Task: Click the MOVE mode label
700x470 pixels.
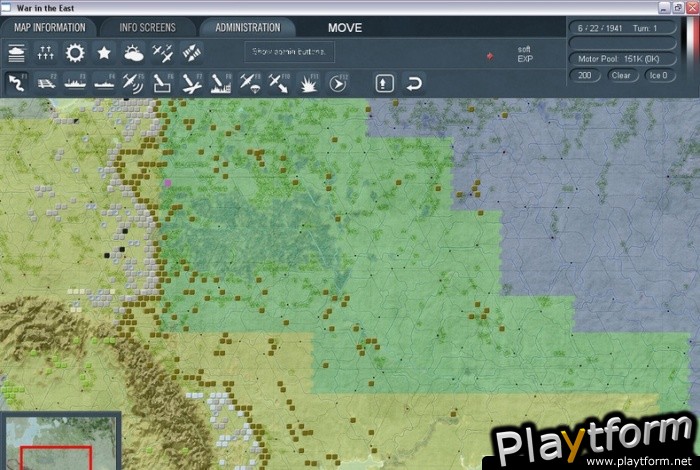Action: (x=345, y=28)
